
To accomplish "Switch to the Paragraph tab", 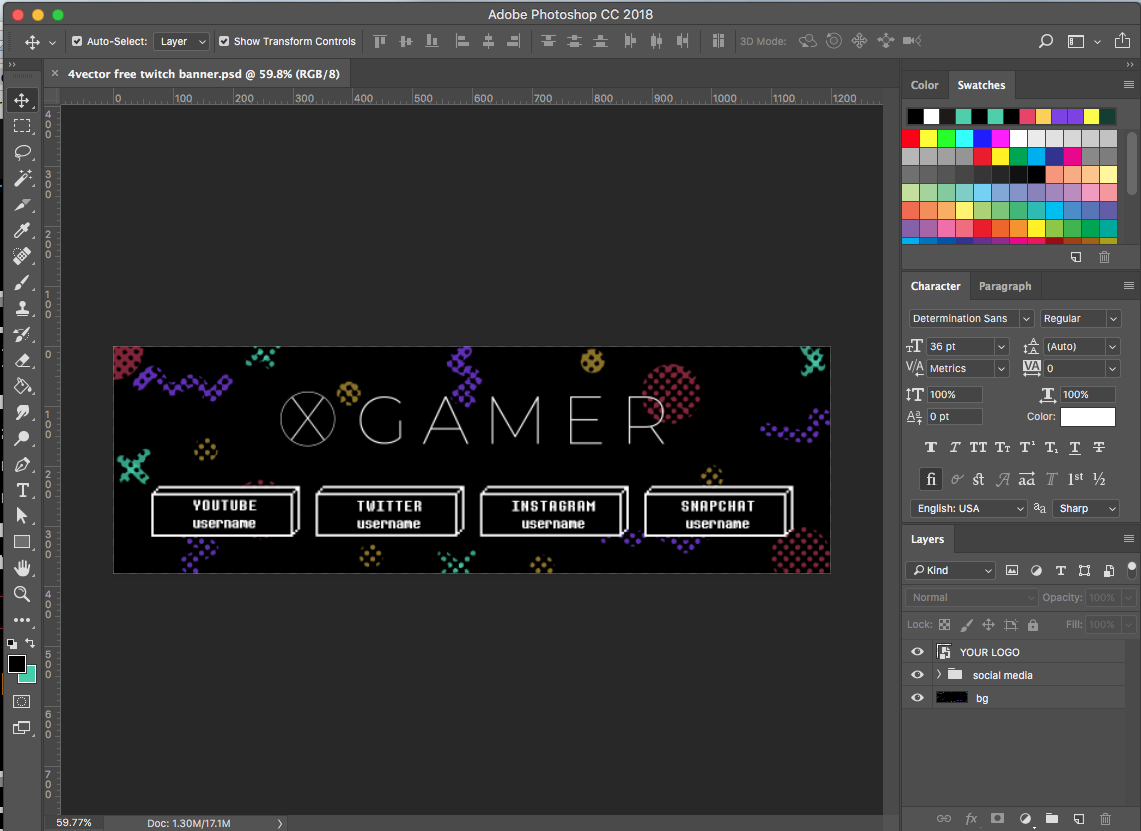I will [1004, 286].
